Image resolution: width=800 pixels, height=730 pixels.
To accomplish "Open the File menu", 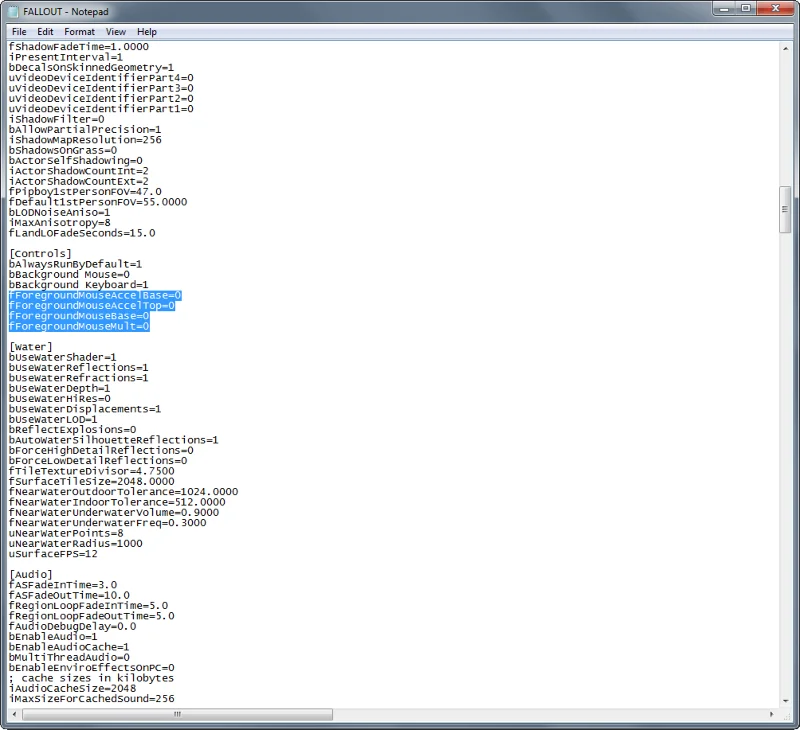I will click(x=19, y=32).
